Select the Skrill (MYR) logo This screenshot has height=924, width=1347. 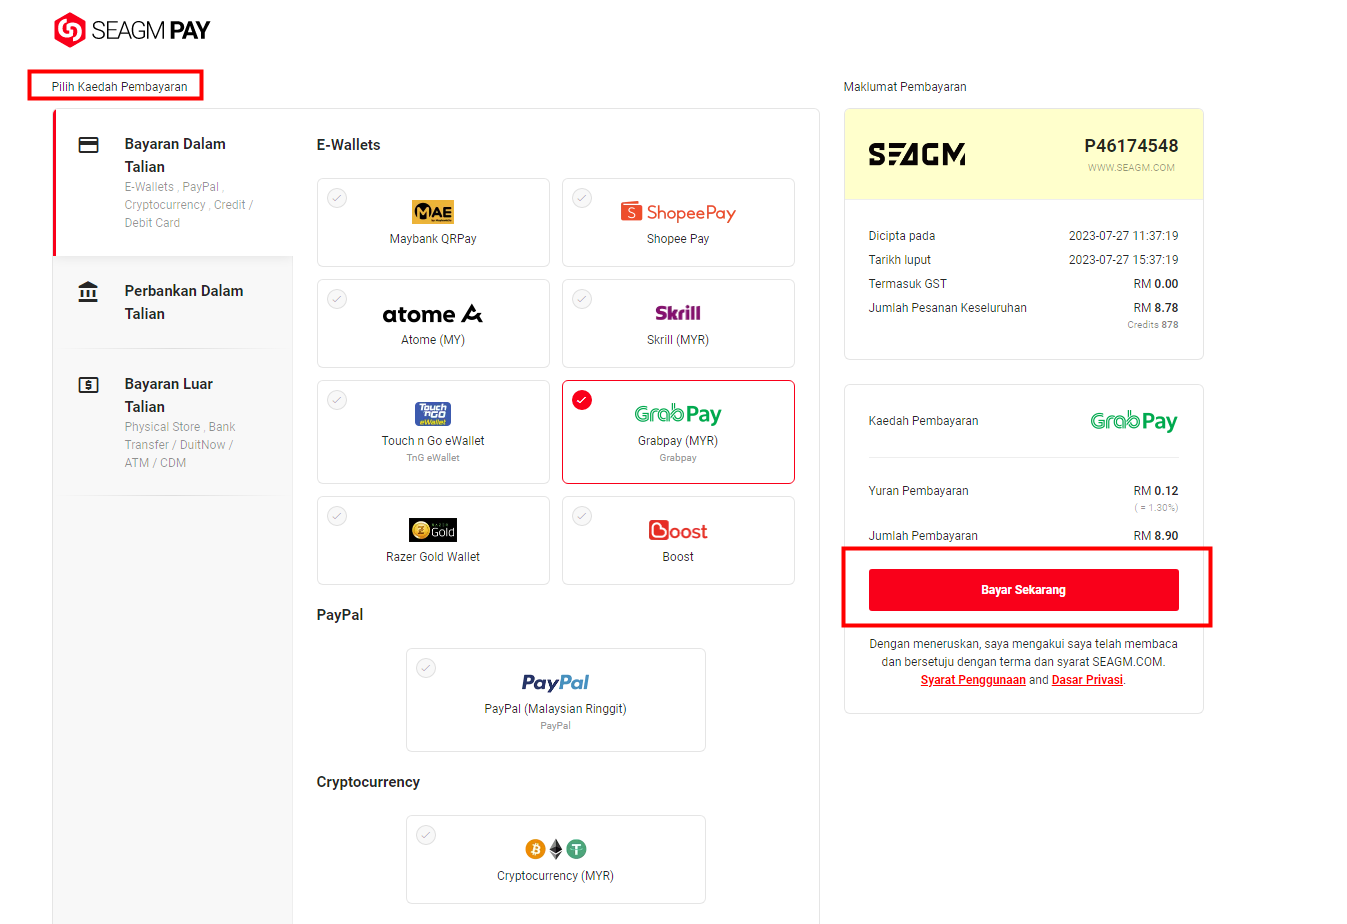(678, 313)
